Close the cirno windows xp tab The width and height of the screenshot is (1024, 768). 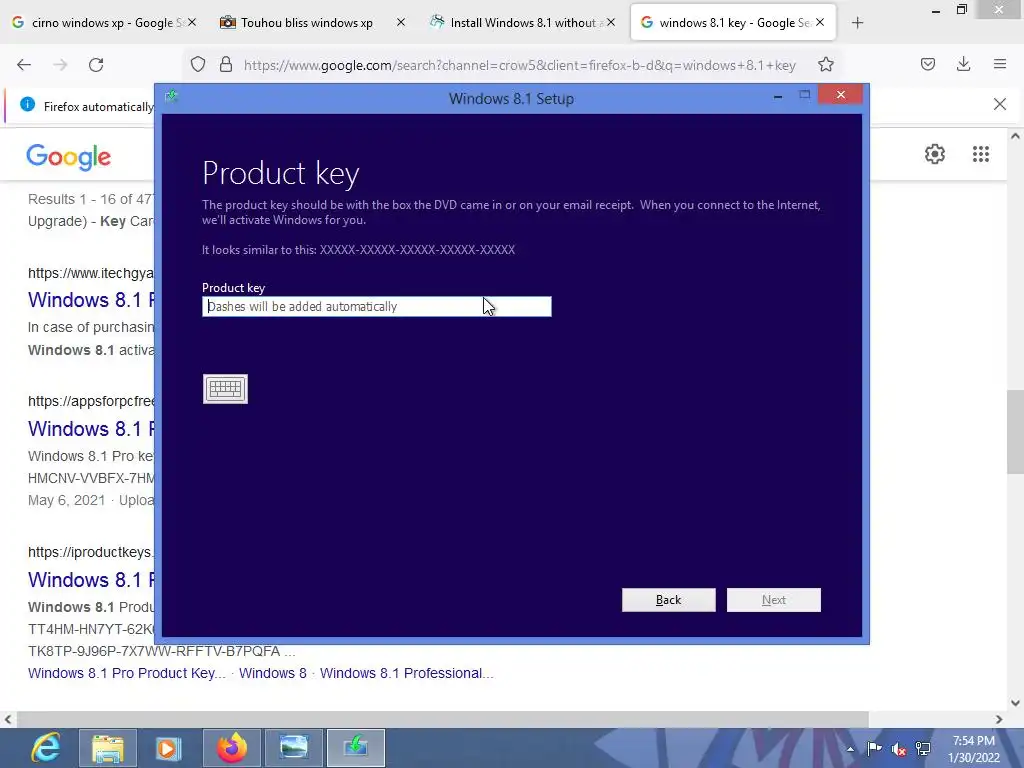tap(191, 23)
